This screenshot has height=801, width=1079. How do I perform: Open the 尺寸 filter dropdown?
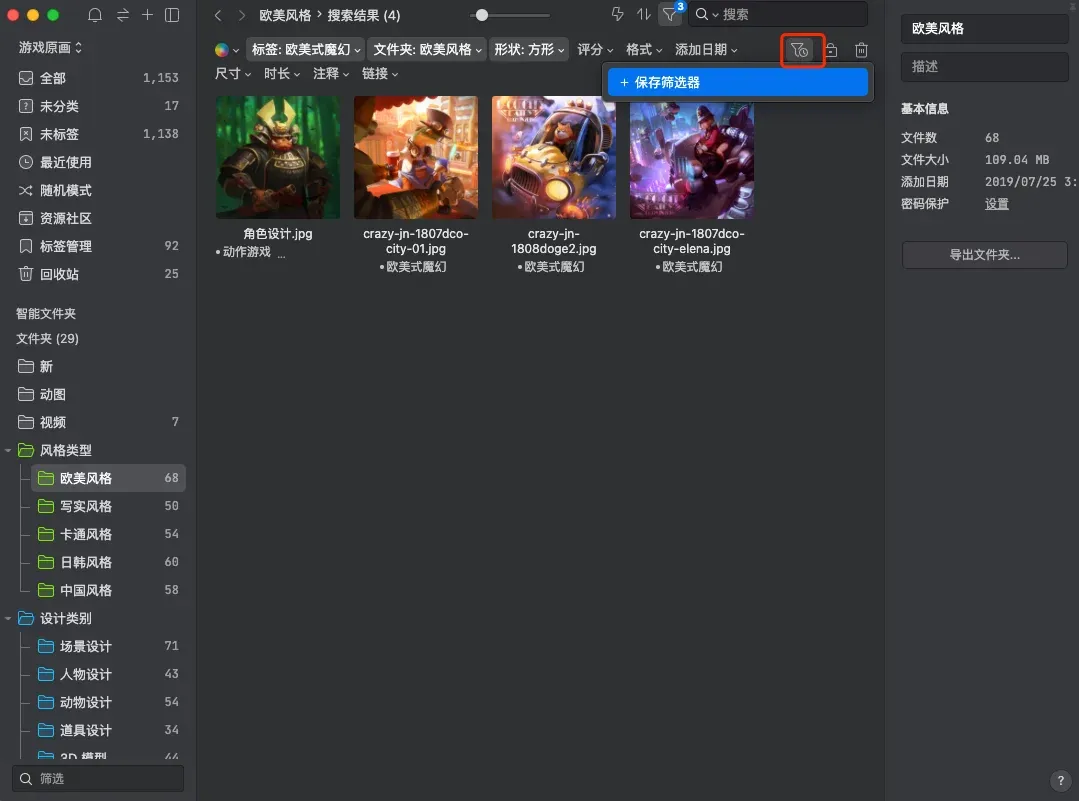click(233, 74)
